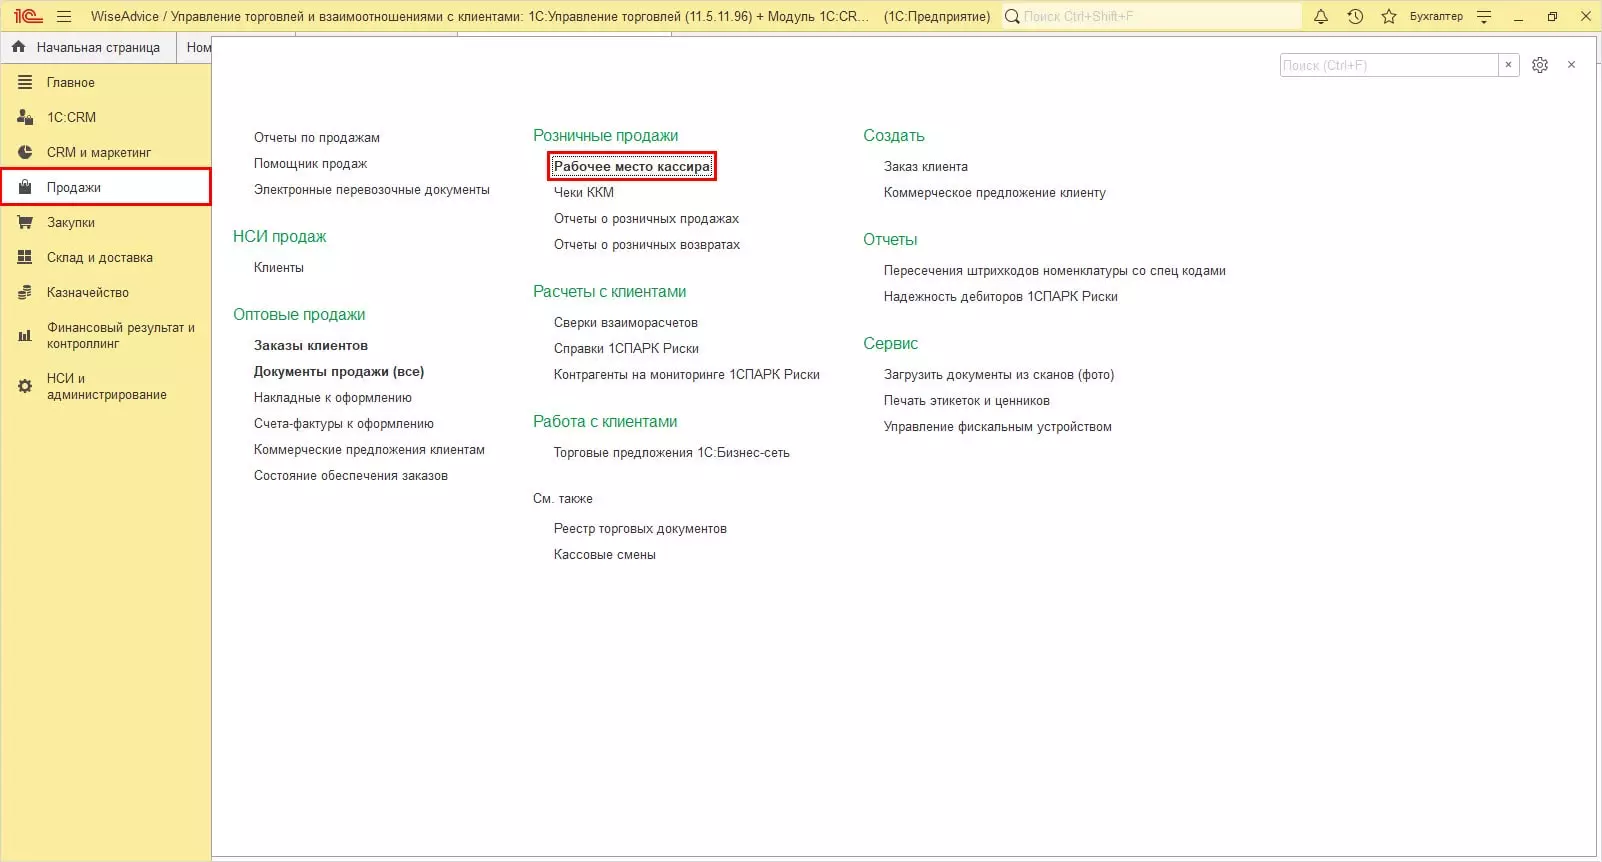1602x862 pixels.
Task: Open Торговые предложения 1С:Бизнес-сеть
Action: (672, 453)
